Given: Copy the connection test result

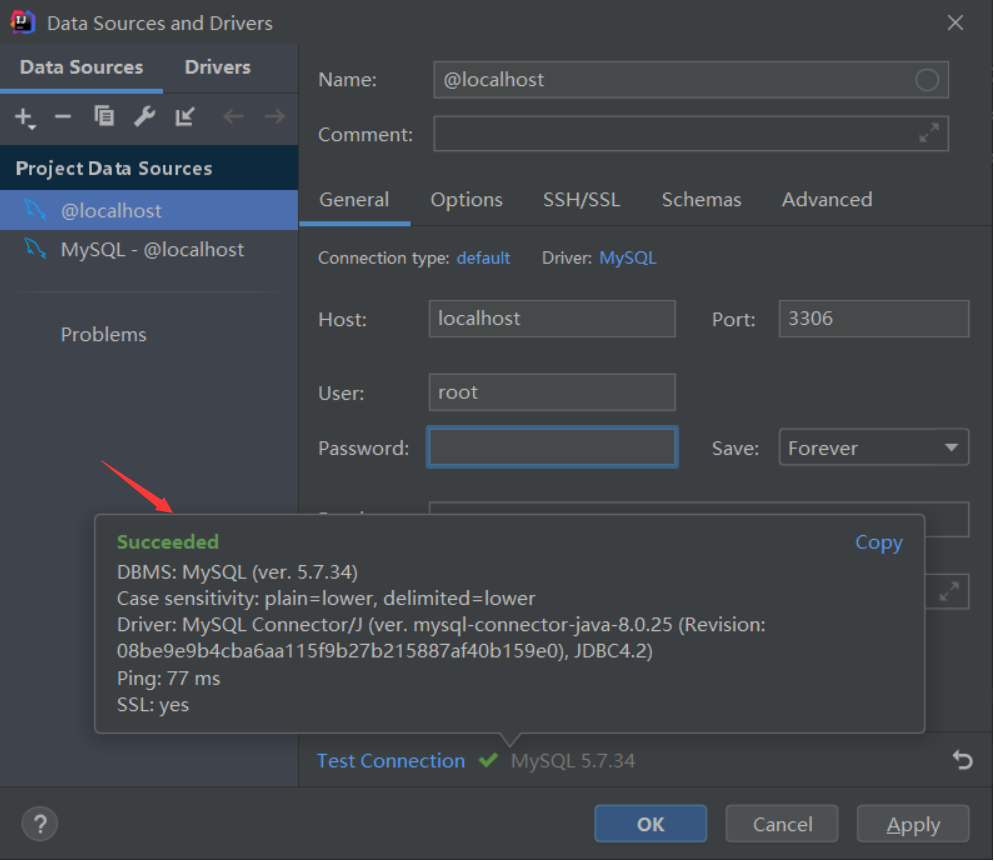Looking at the screenshot, I should [x=879, y=542].
